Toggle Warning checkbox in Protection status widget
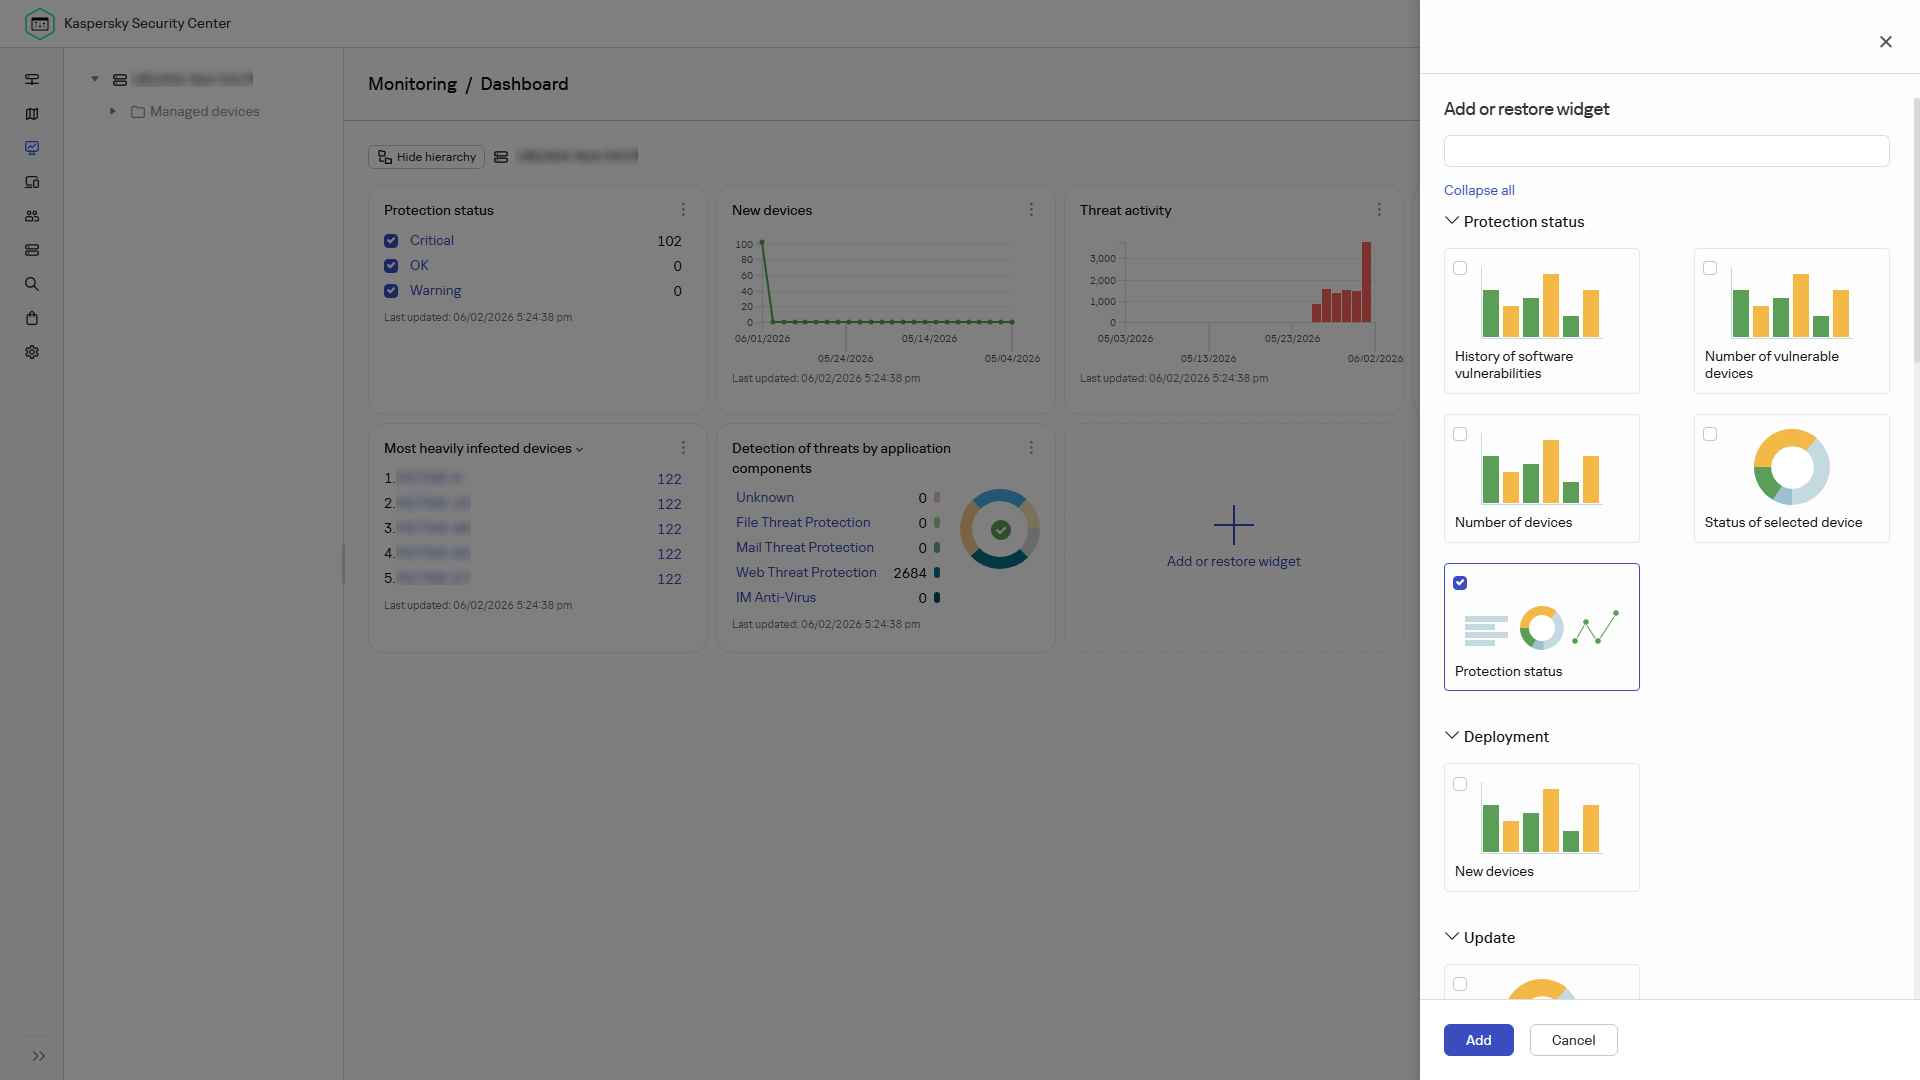Screen dimensions: 1920x1080 (x=391, y=291)
